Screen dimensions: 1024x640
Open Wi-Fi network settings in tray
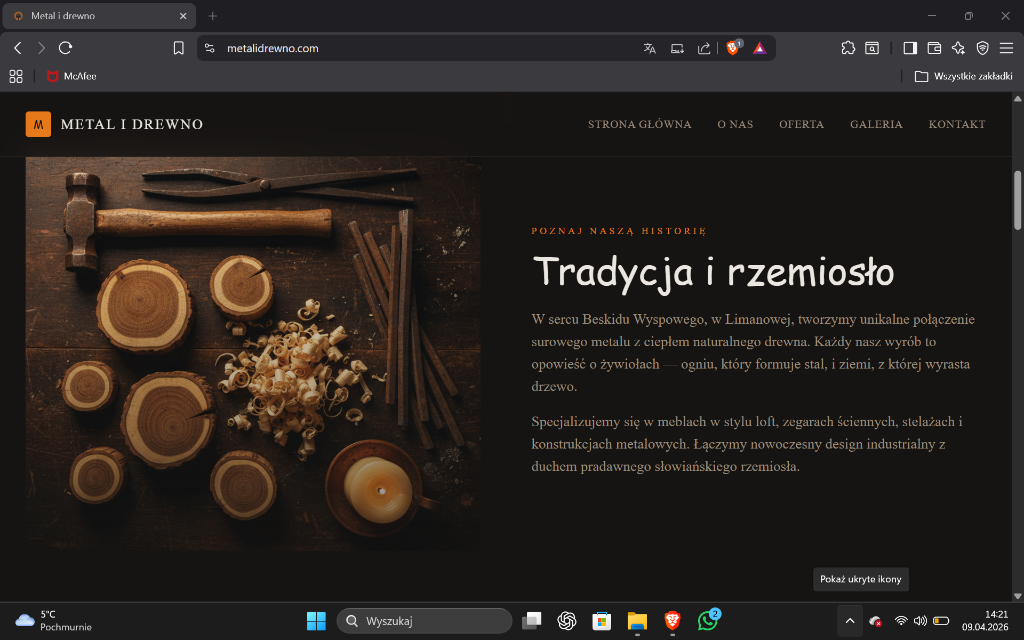click(x=901, y=620)
